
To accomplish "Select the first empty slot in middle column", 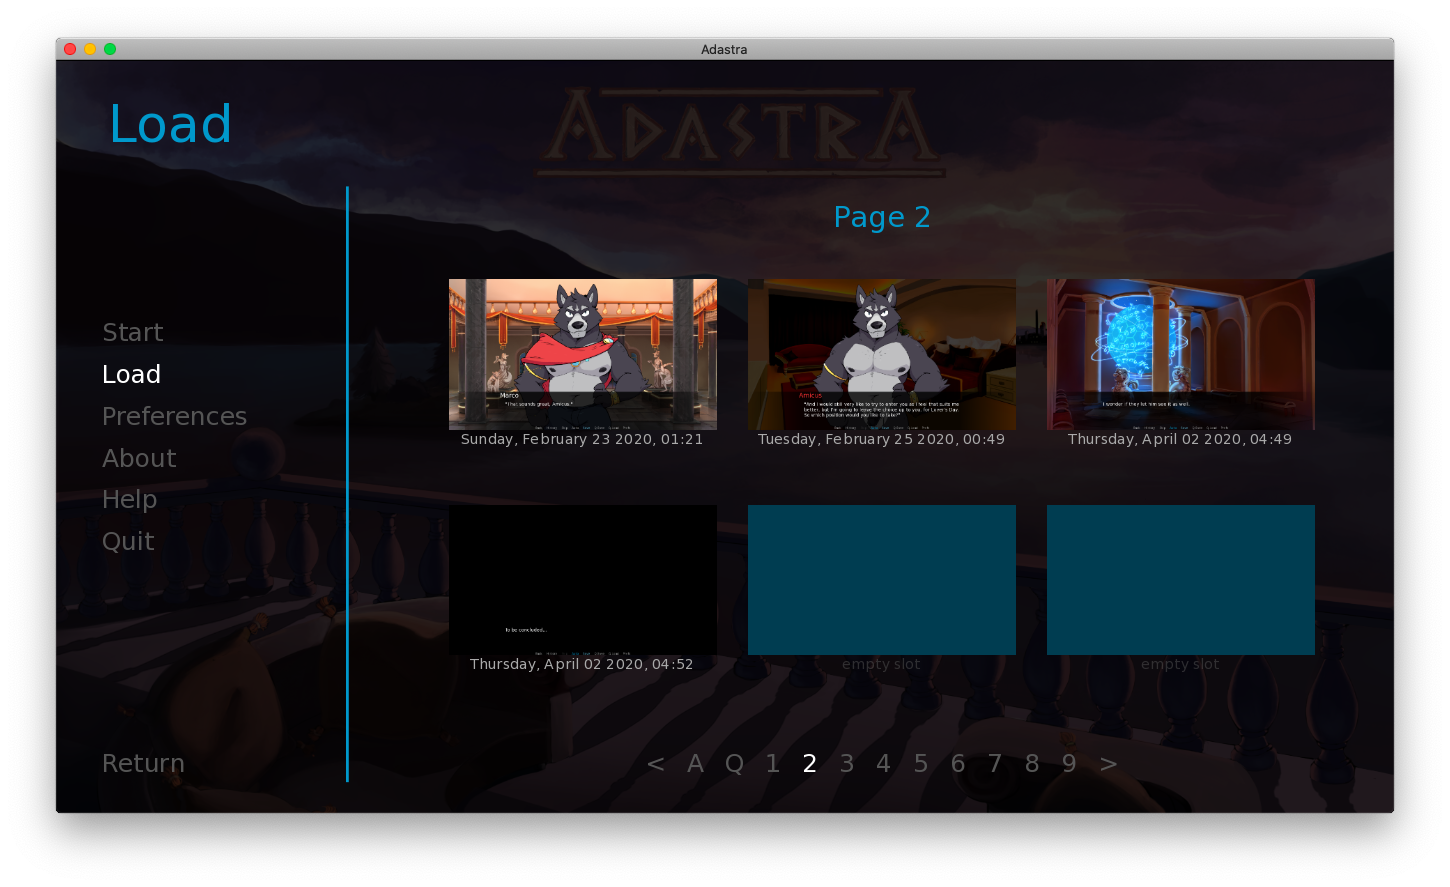I will pos(881,580).
